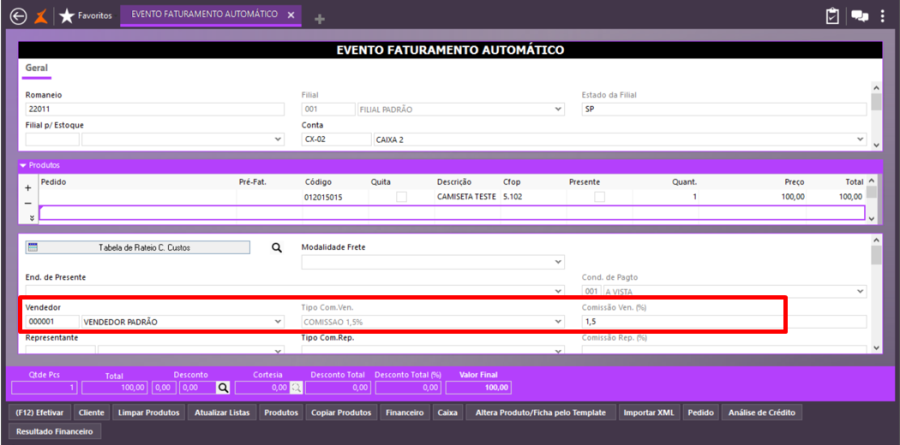Collapse the Produtos section

pos(23,165)
